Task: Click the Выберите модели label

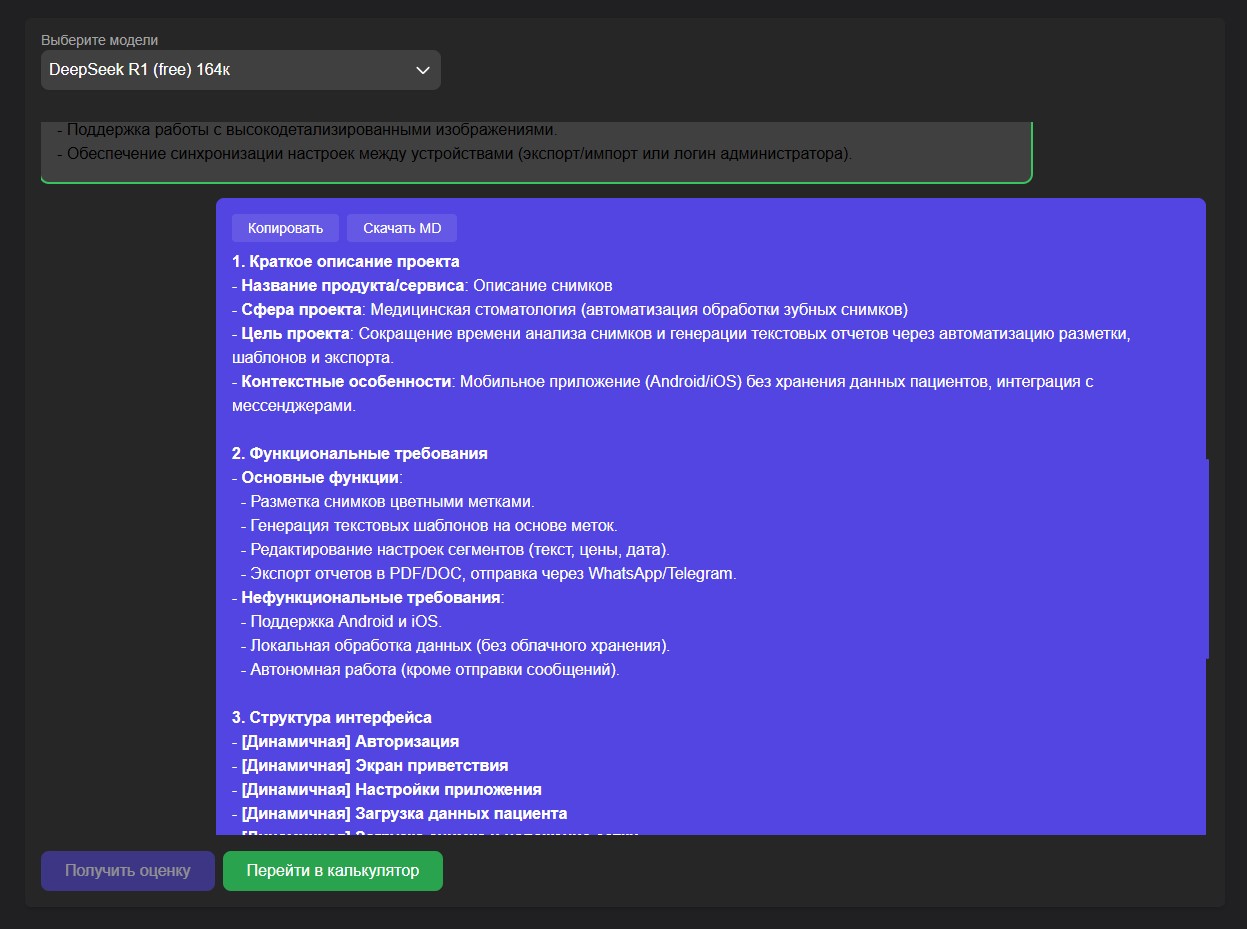Action: 99,40
